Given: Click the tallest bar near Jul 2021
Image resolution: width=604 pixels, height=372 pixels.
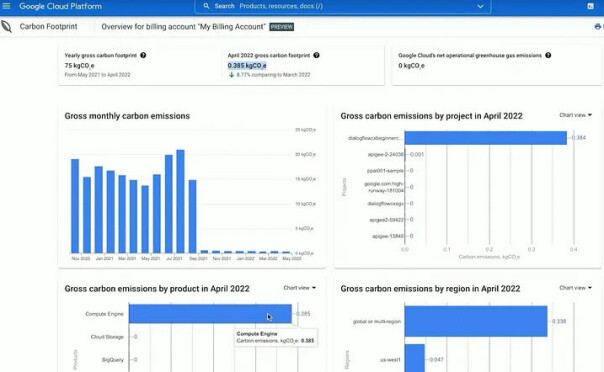Looking at the screenshot, I should click(x=180, y=201).
